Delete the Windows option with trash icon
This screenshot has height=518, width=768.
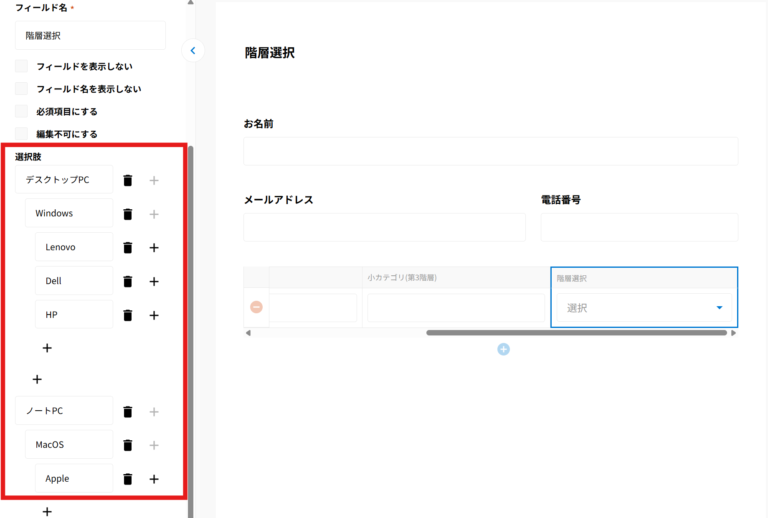coord(128,214)
